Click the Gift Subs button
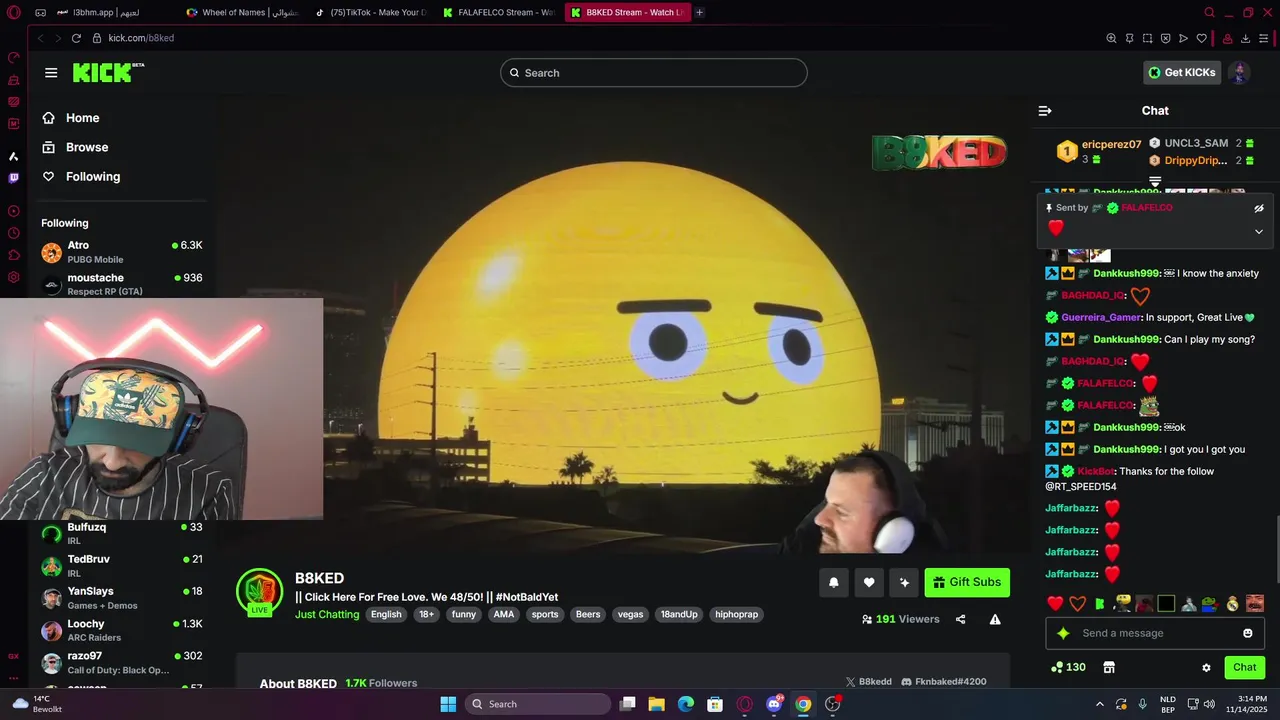 tap(967, 582)
